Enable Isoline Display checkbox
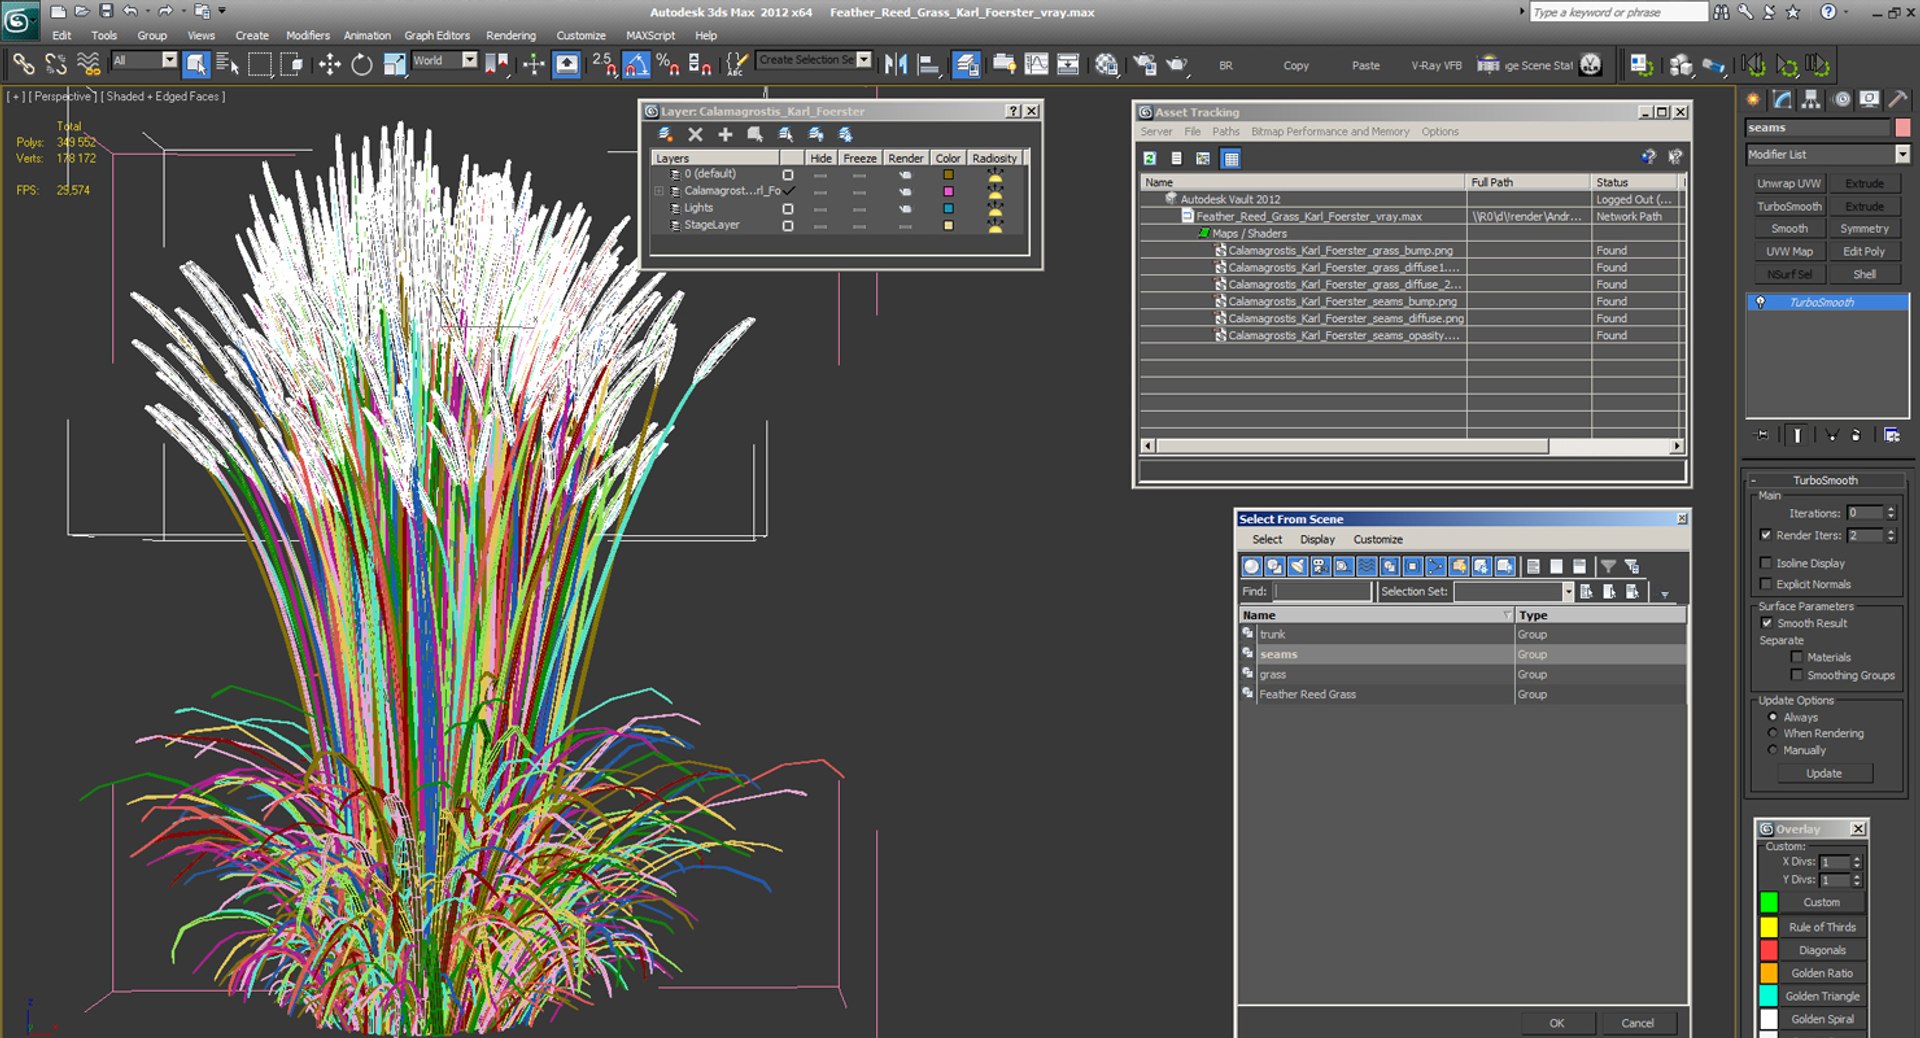This screenshot has height=1038, width=1920. pyautogui.click(x=1766, y=563)
